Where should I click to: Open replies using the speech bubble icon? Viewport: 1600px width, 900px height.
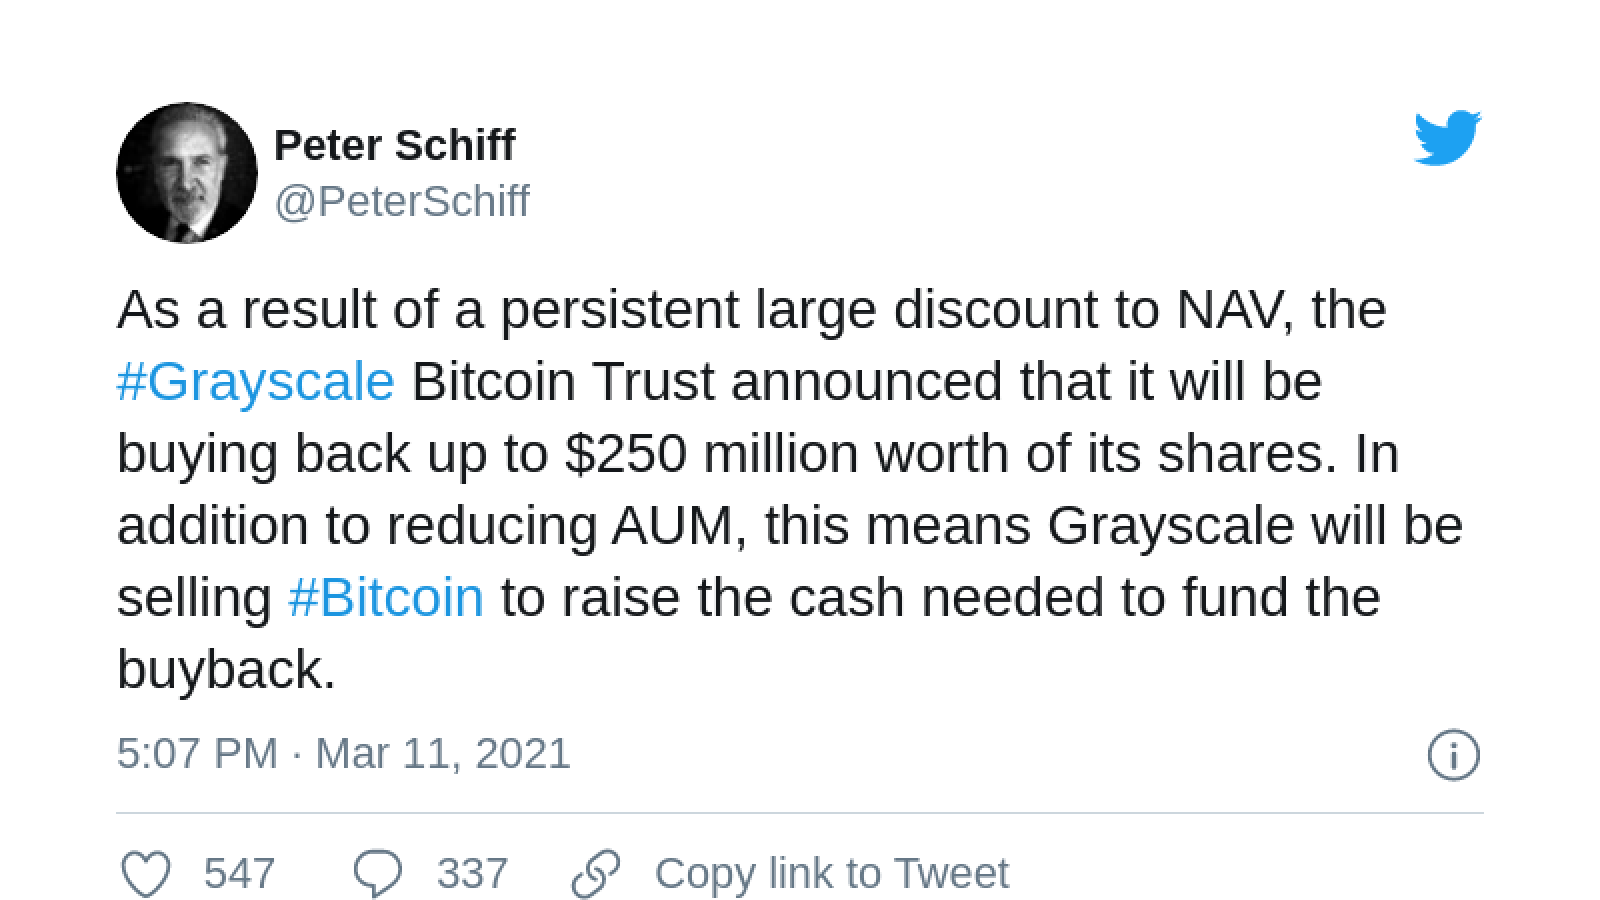coord(378,873)
